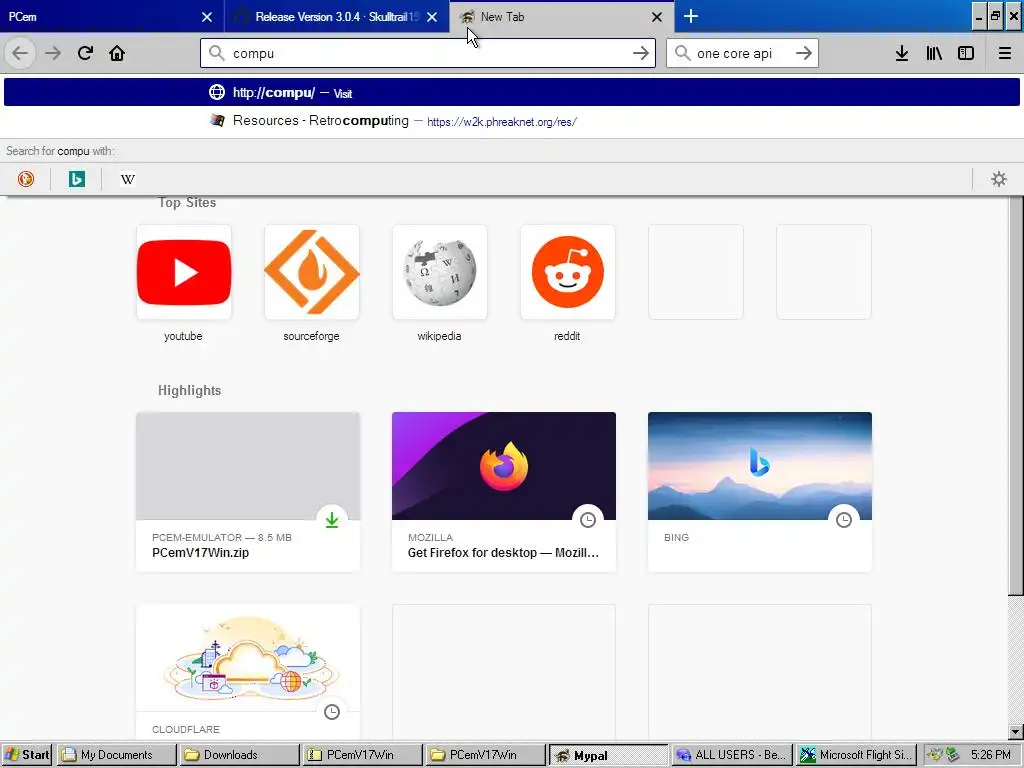Image resolution: width=1024 pixels, height=768 pixels.
Task: Open the Downloads toolbar button
Action: pos(902,53)
